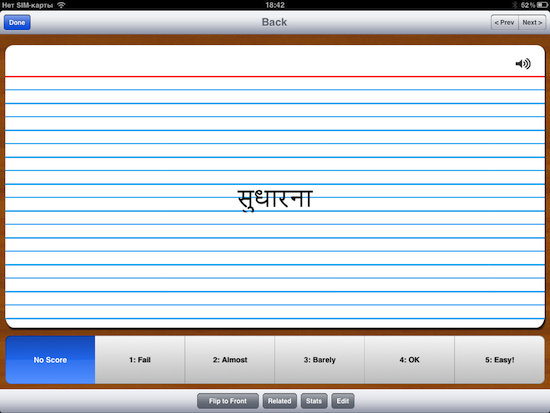
Task: Tap the Done button
Action: point(17,22)
